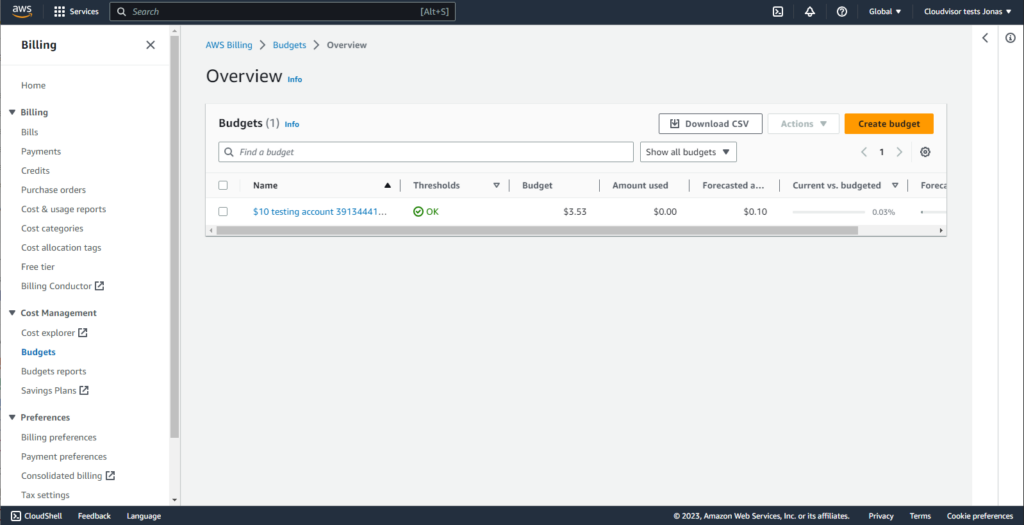Open the Cloudvisor tests Jonas account menu
Viewport: 1024px width, 525px height.
coord(967,12)
